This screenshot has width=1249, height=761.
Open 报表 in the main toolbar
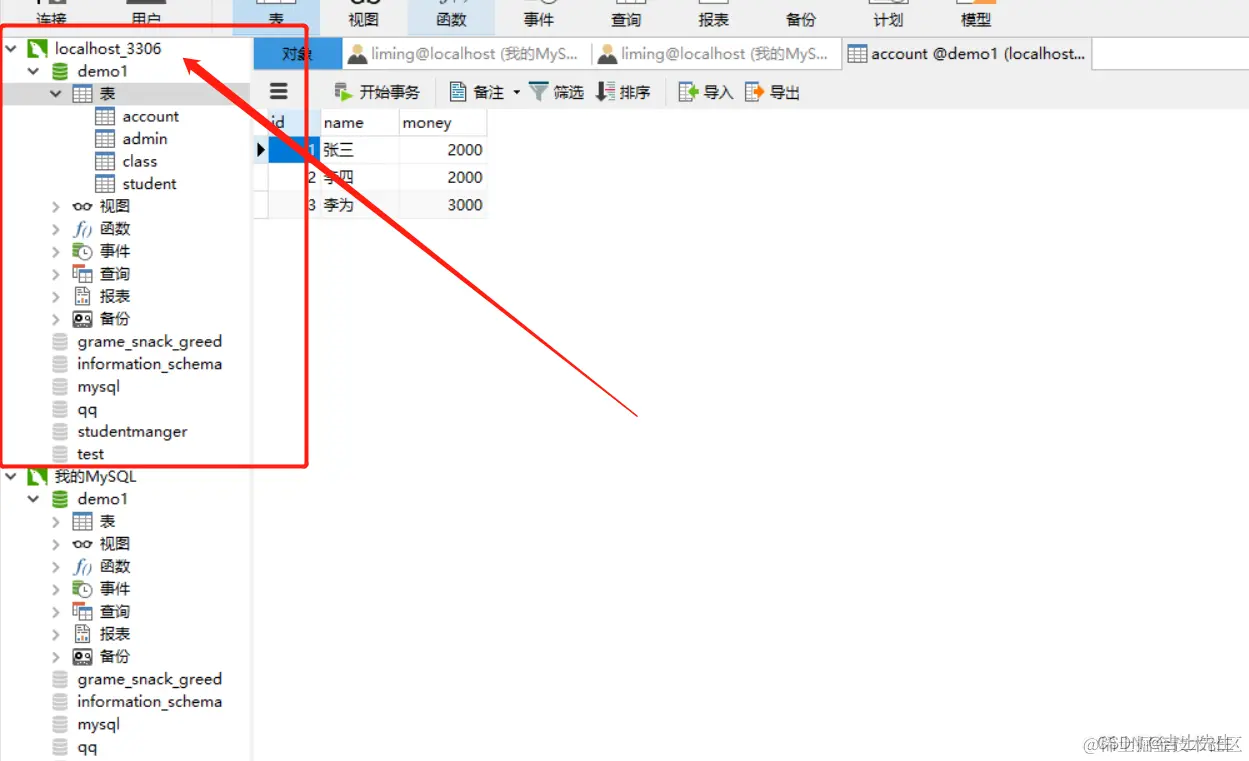tap(713, 15)
